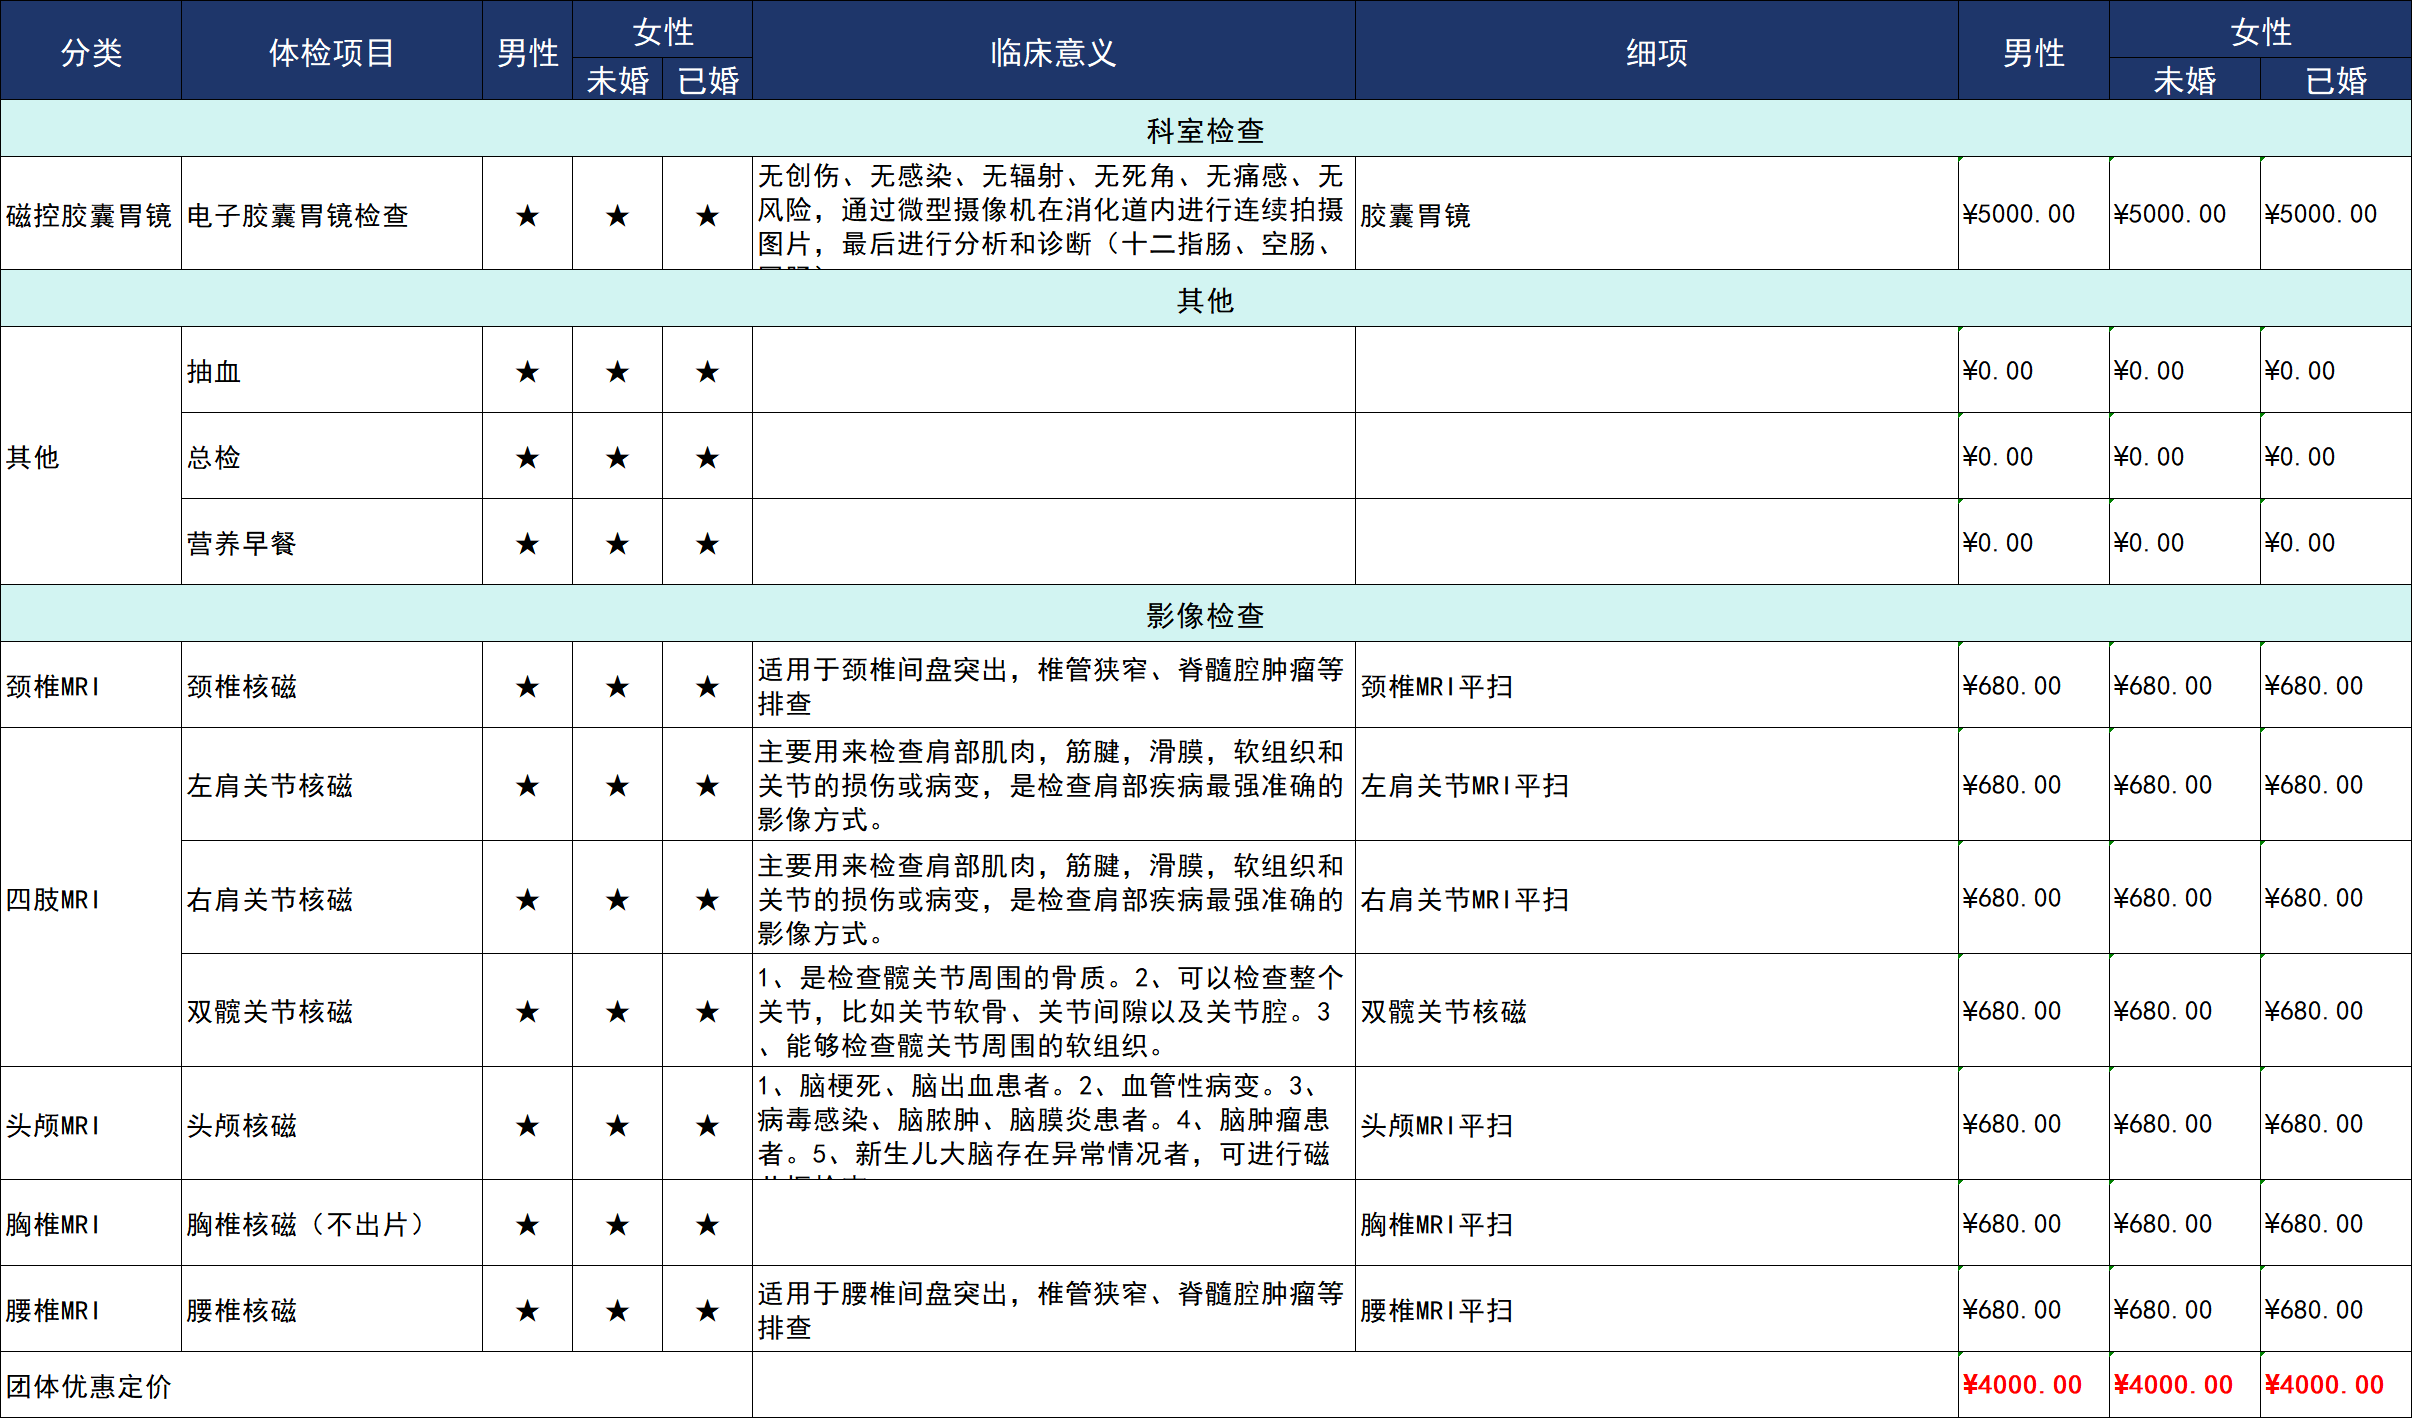Click the married-female star for 颈椎核磁 row
This screenshot has width=2413, height=1419.
(x=707, y=687)
